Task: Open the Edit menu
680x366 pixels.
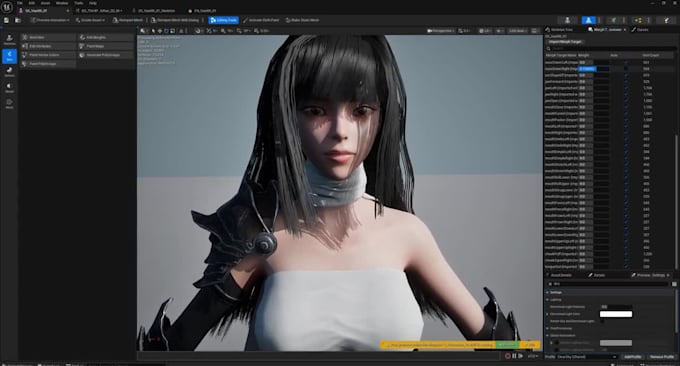Action: click(32, 3)
